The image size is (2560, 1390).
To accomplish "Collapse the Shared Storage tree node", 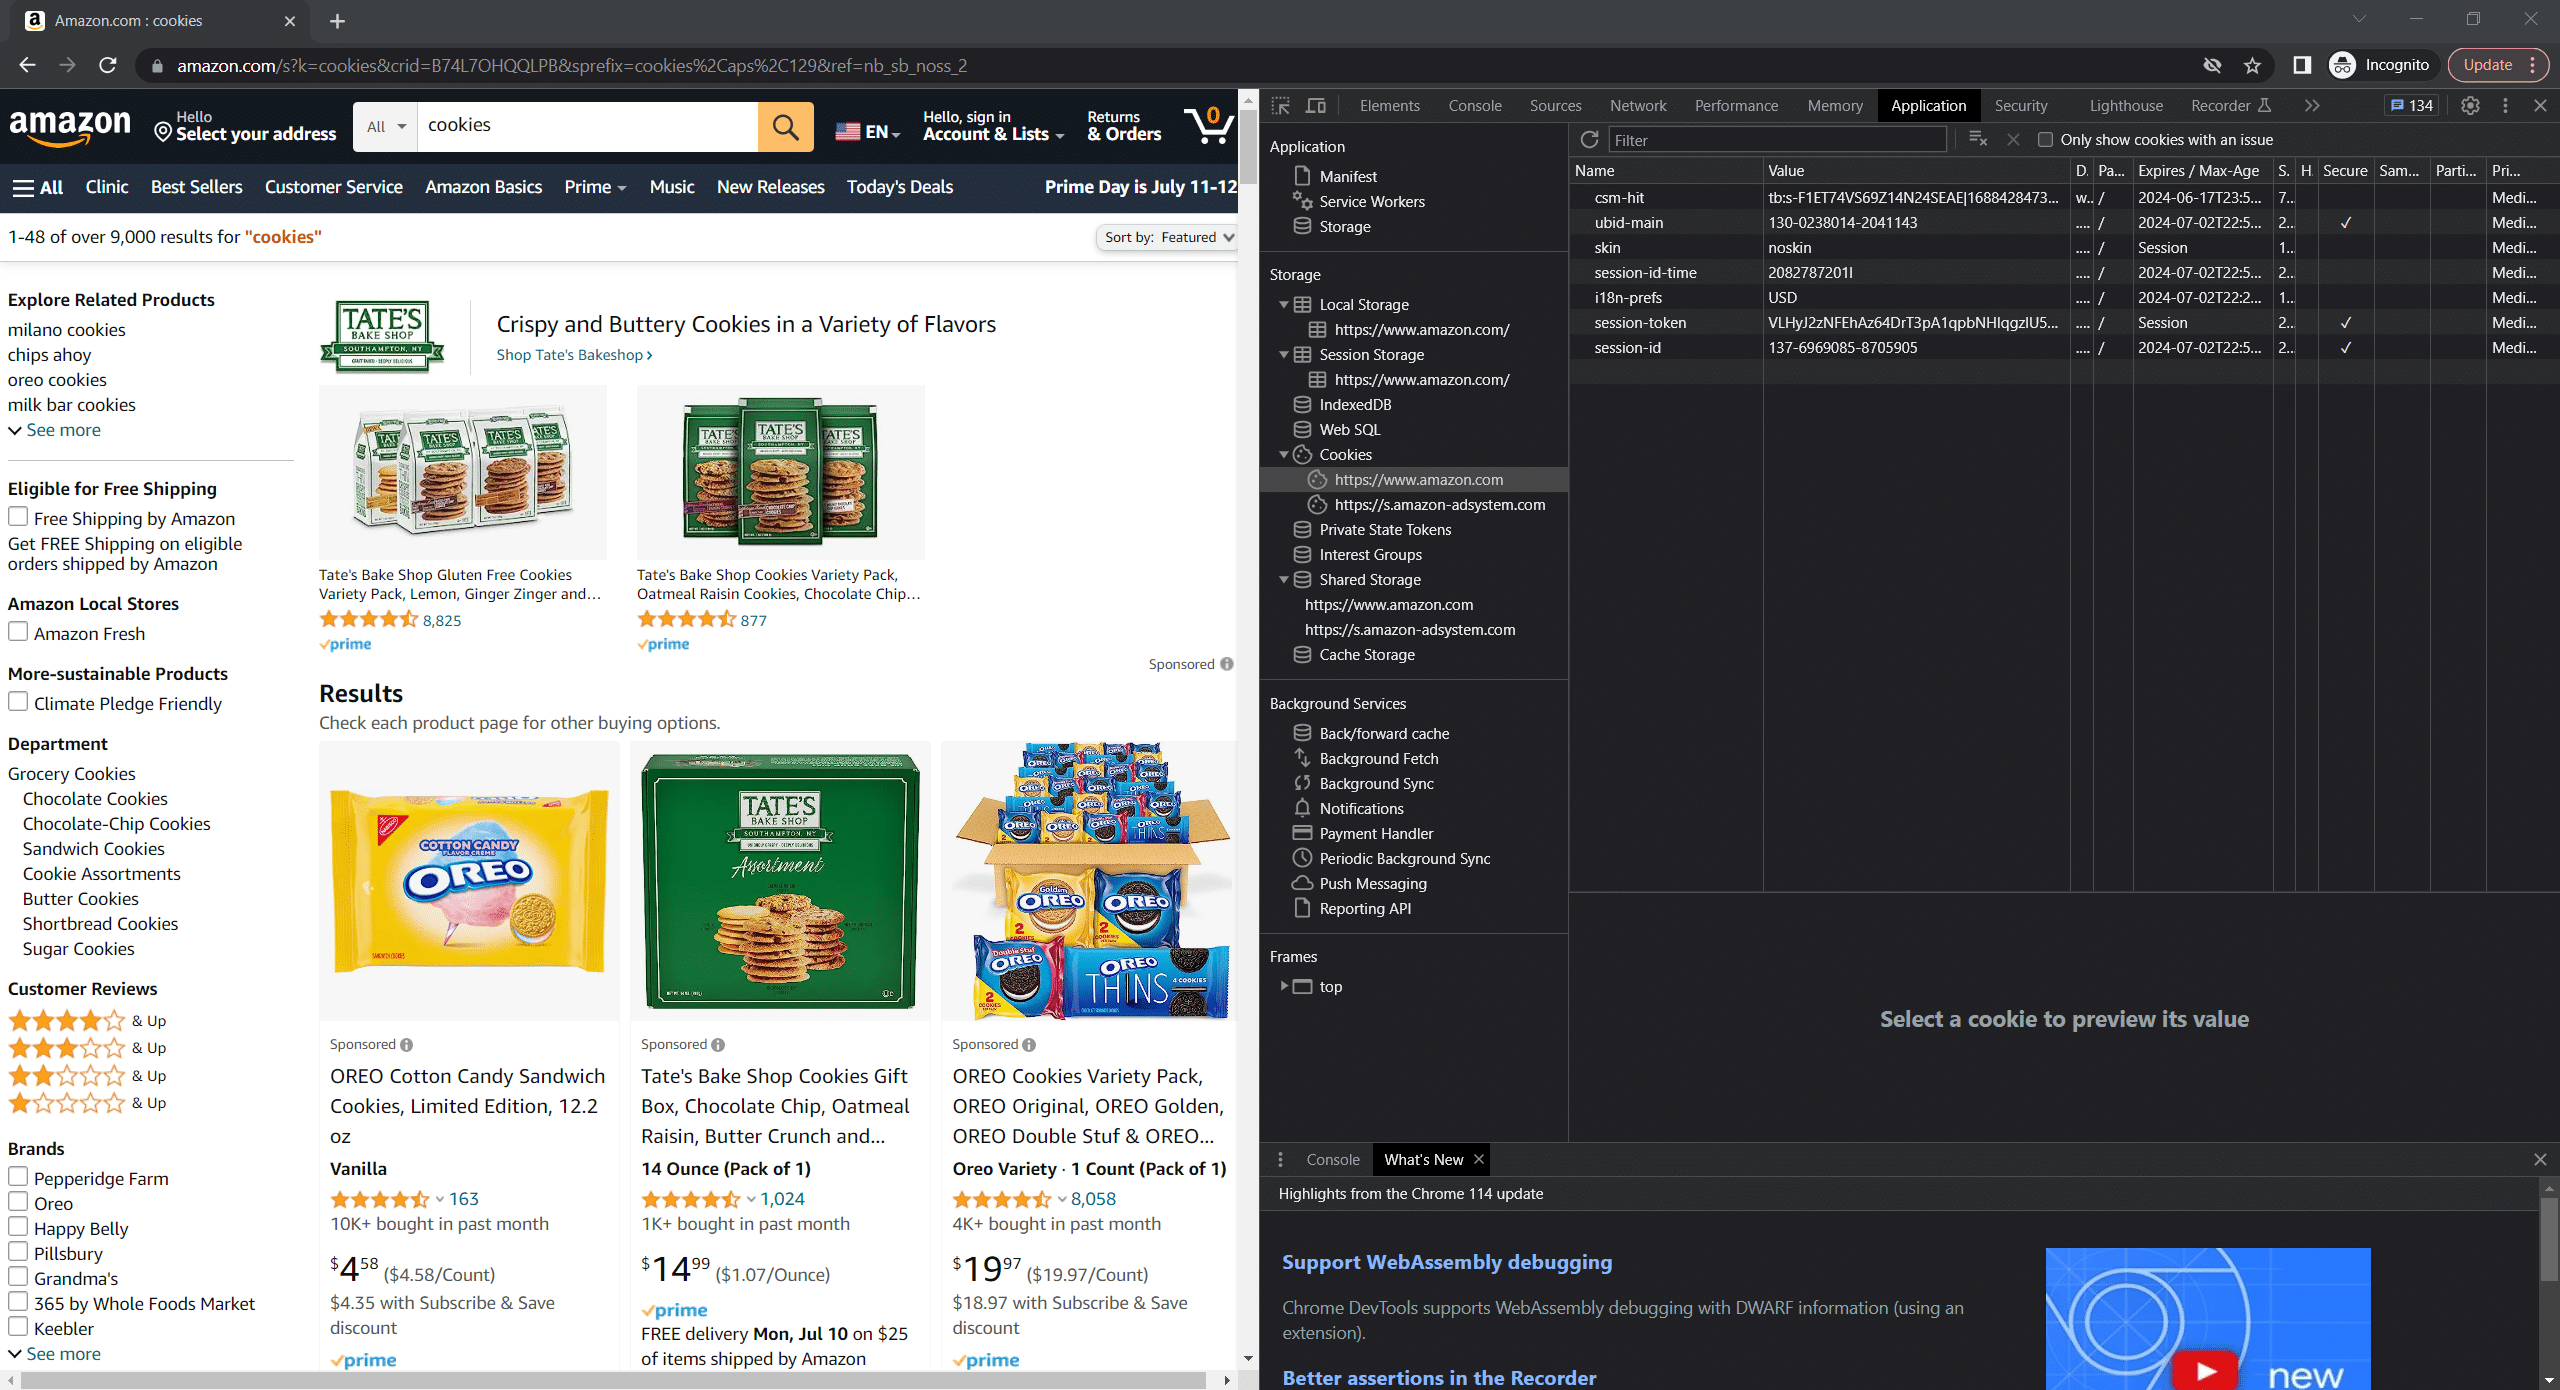I will [1283, 580].
